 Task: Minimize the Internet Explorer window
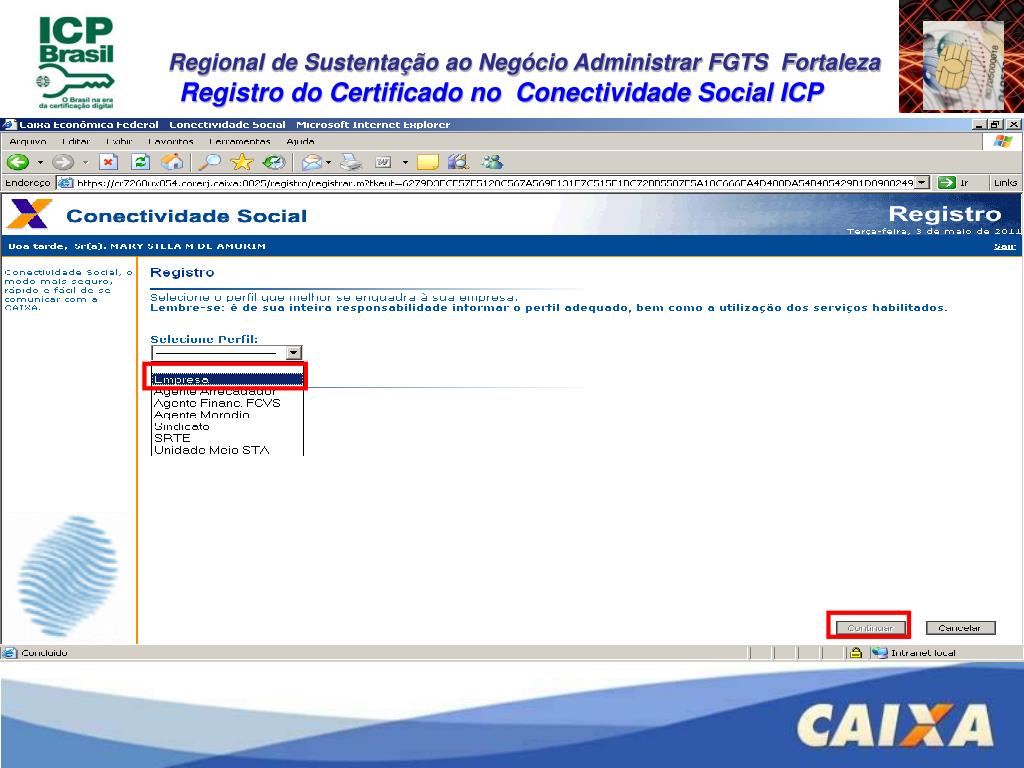pos(978,124)
